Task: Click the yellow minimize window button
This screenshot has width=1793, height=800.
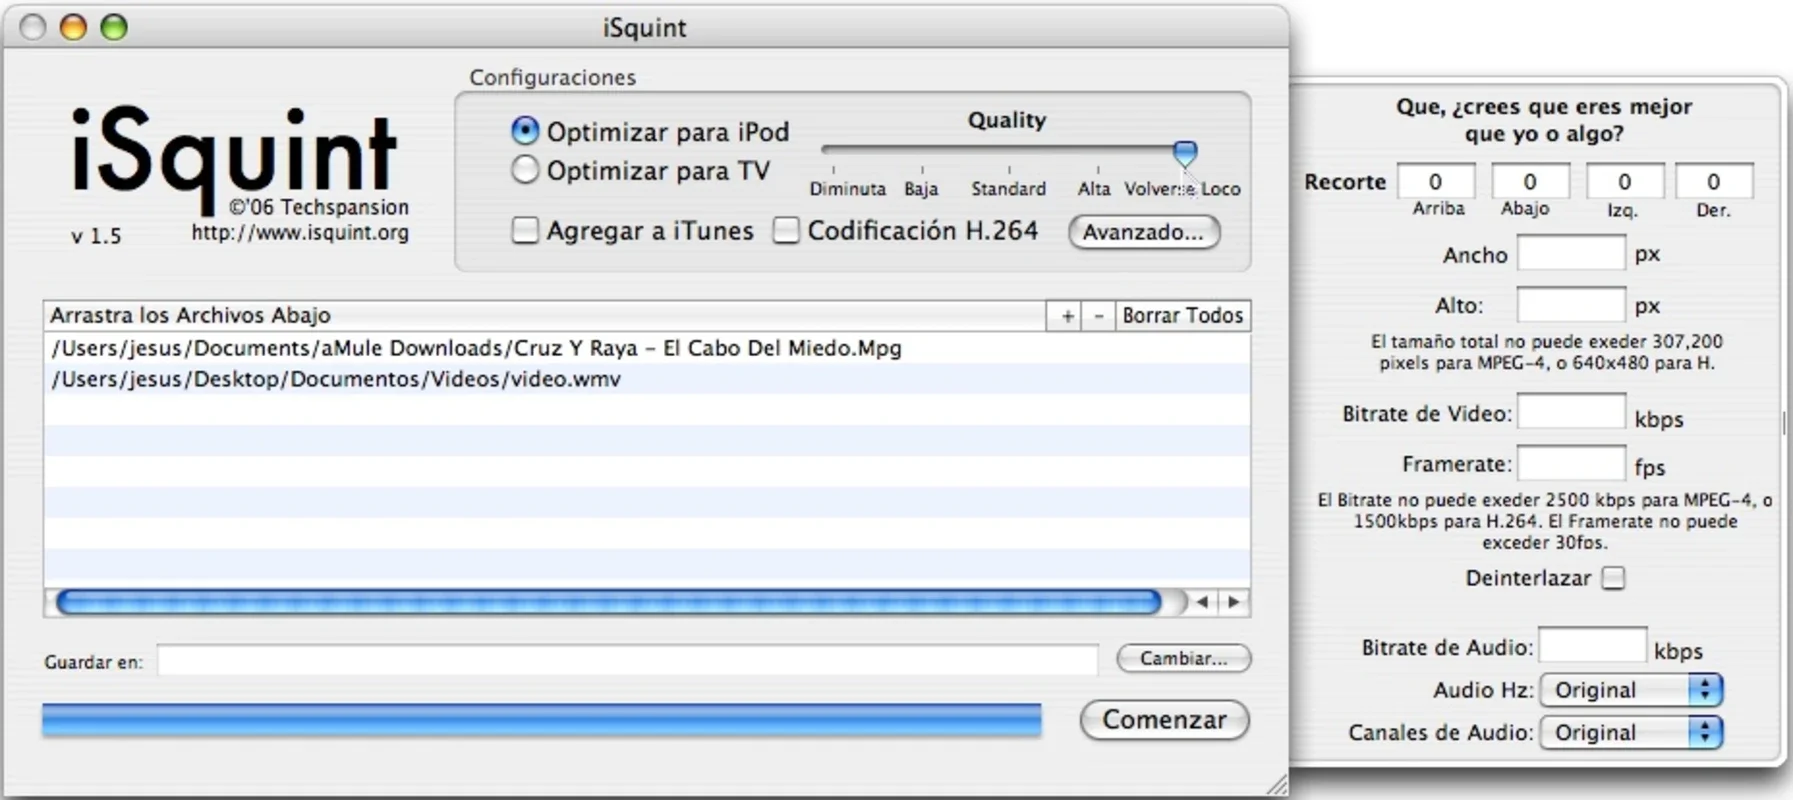Action: point(73,27)
